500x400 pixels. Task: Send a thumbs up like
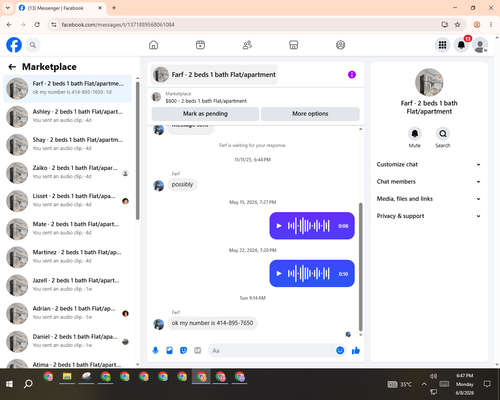356,350
